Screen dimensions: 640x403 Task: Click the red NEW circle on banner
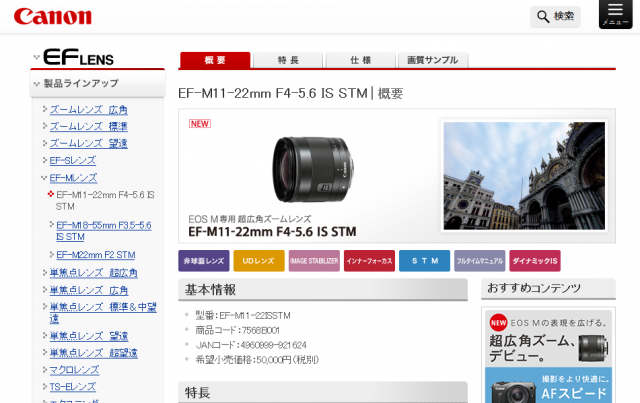point(498,323)
